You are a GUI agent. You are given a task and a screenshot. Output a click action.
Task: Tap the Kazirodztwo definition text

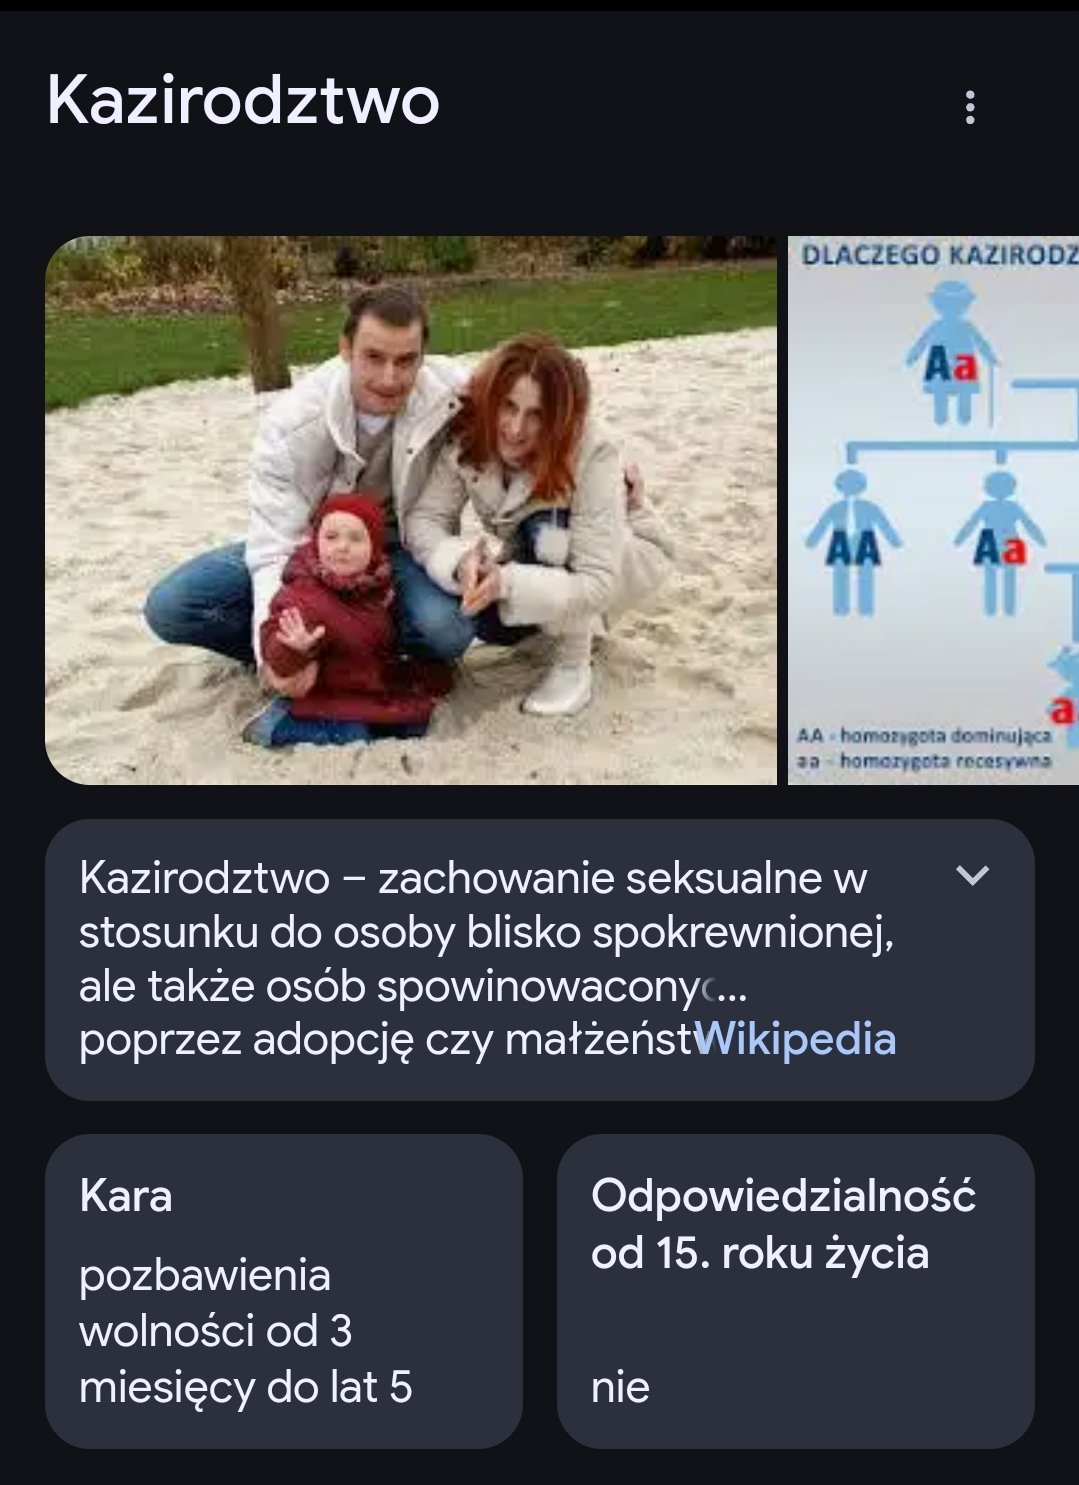point(487,958)
